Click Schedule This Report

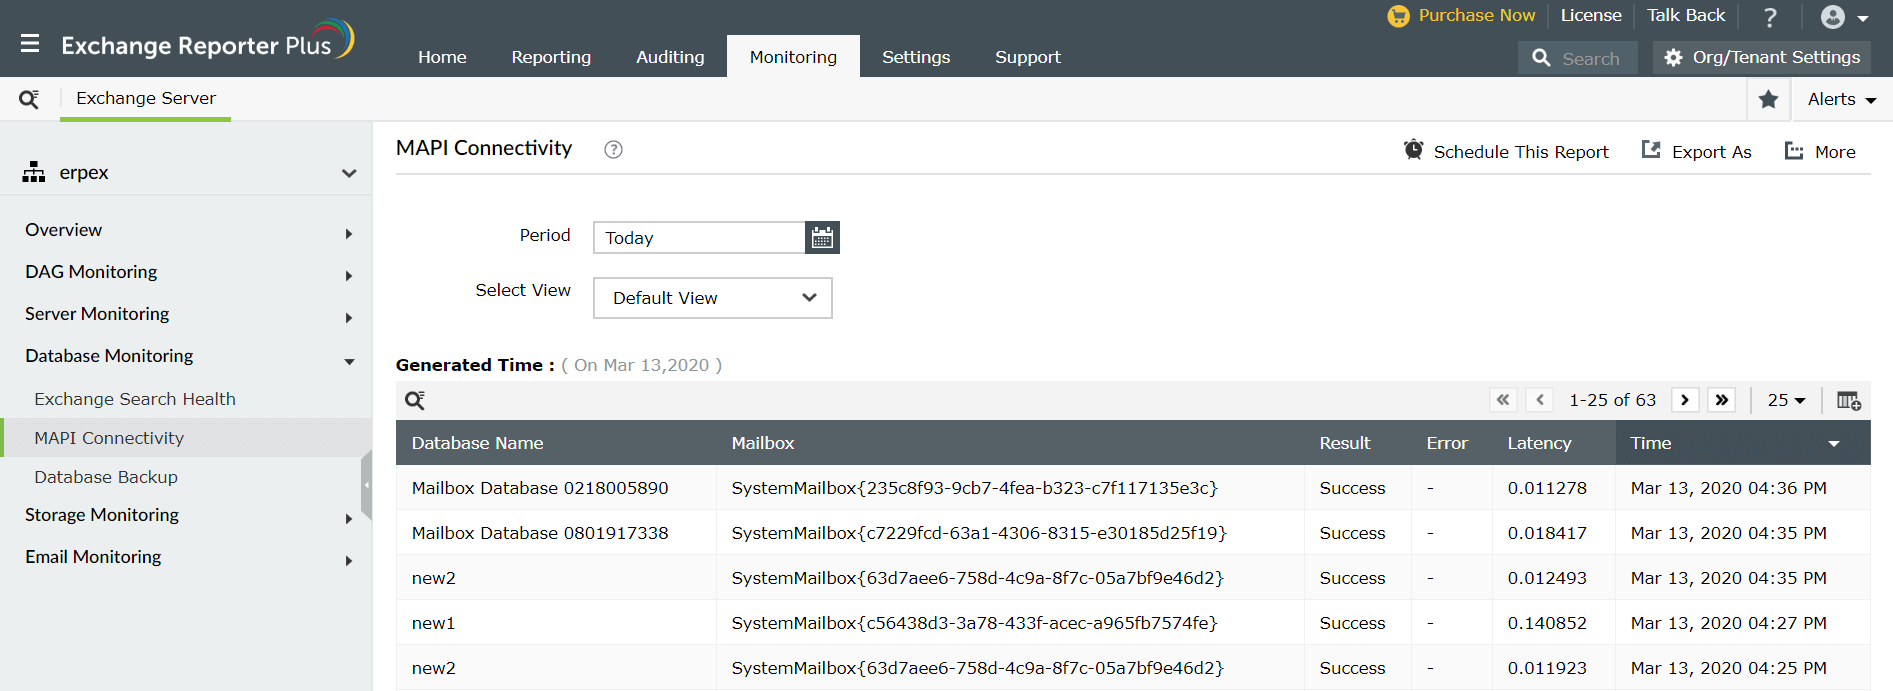(1506, 152)
